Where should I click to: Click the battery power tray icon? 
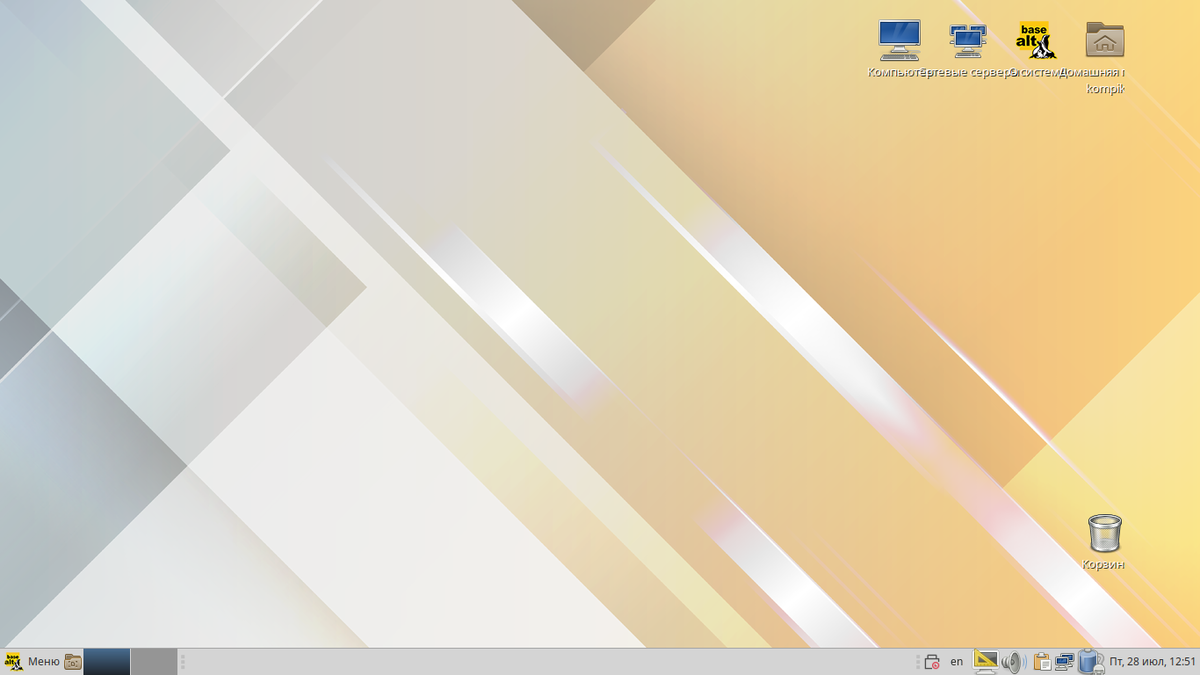click(x=1090, y=661)
